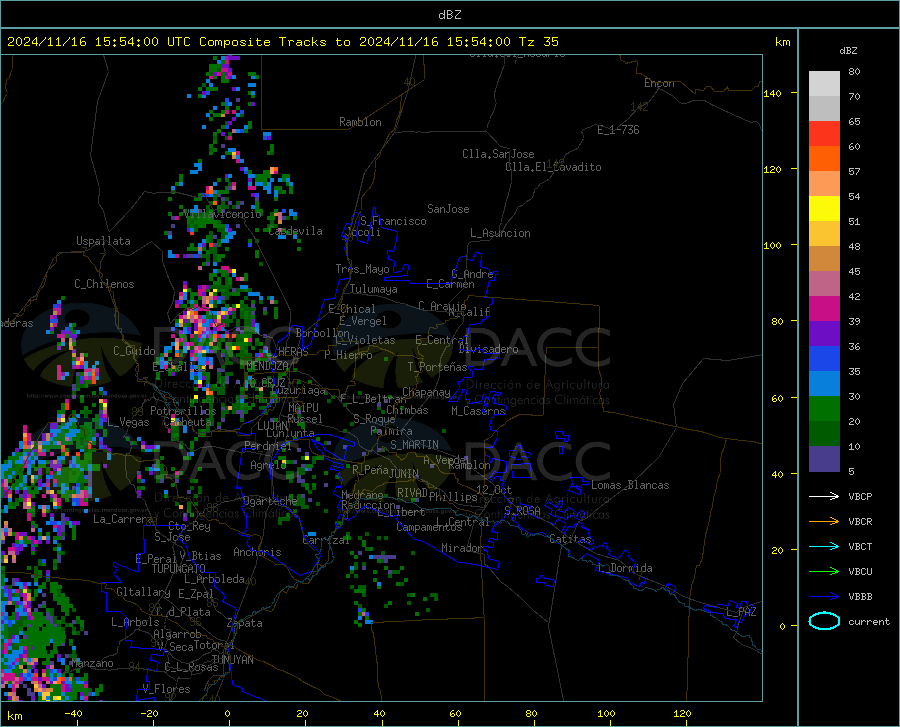Click the Uspallata label on map
Viewport: 900px width, 727px height.
103,241
